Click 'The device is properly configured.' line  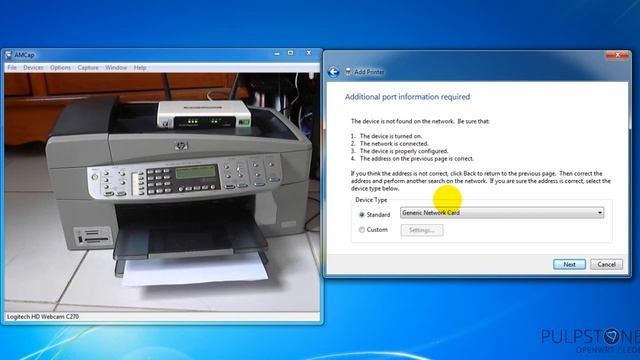pyautogui.click(x=404, y=151)
